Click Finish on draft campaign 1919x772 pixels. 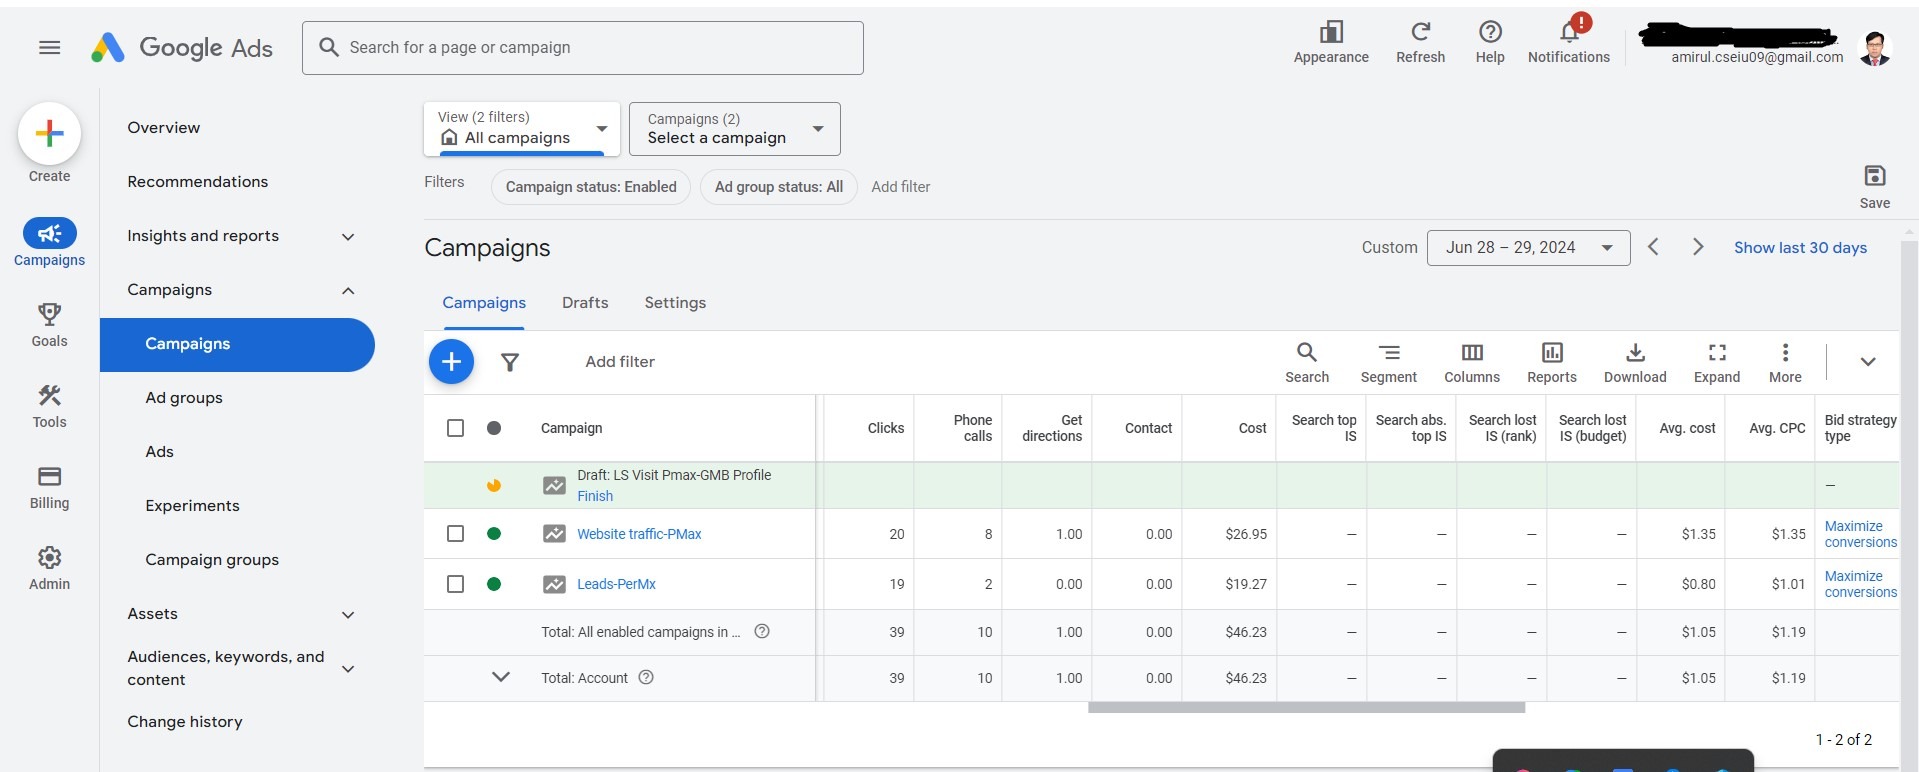coord(595,496)
